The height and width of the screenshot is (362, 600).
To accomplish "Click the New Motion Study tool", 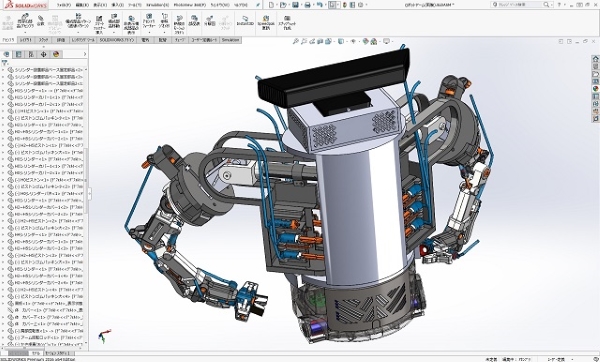I will point(179,24).
